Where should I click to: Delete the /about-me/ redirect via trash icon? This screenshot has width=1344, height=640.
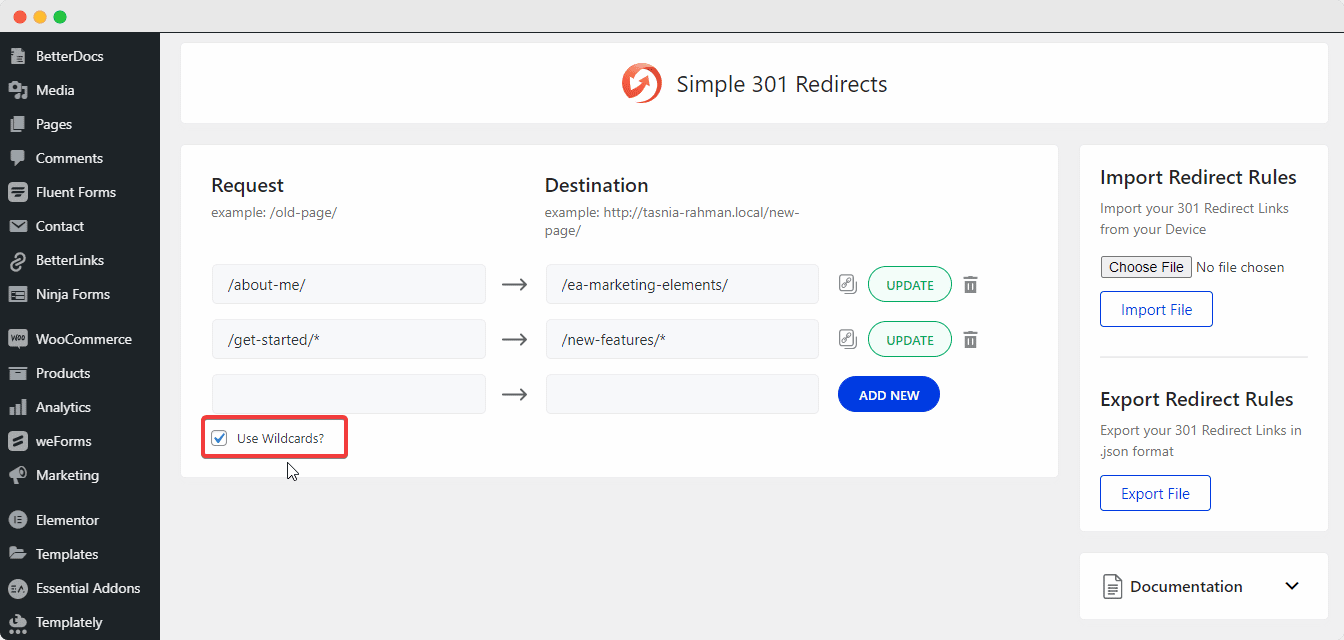point(970,284)
